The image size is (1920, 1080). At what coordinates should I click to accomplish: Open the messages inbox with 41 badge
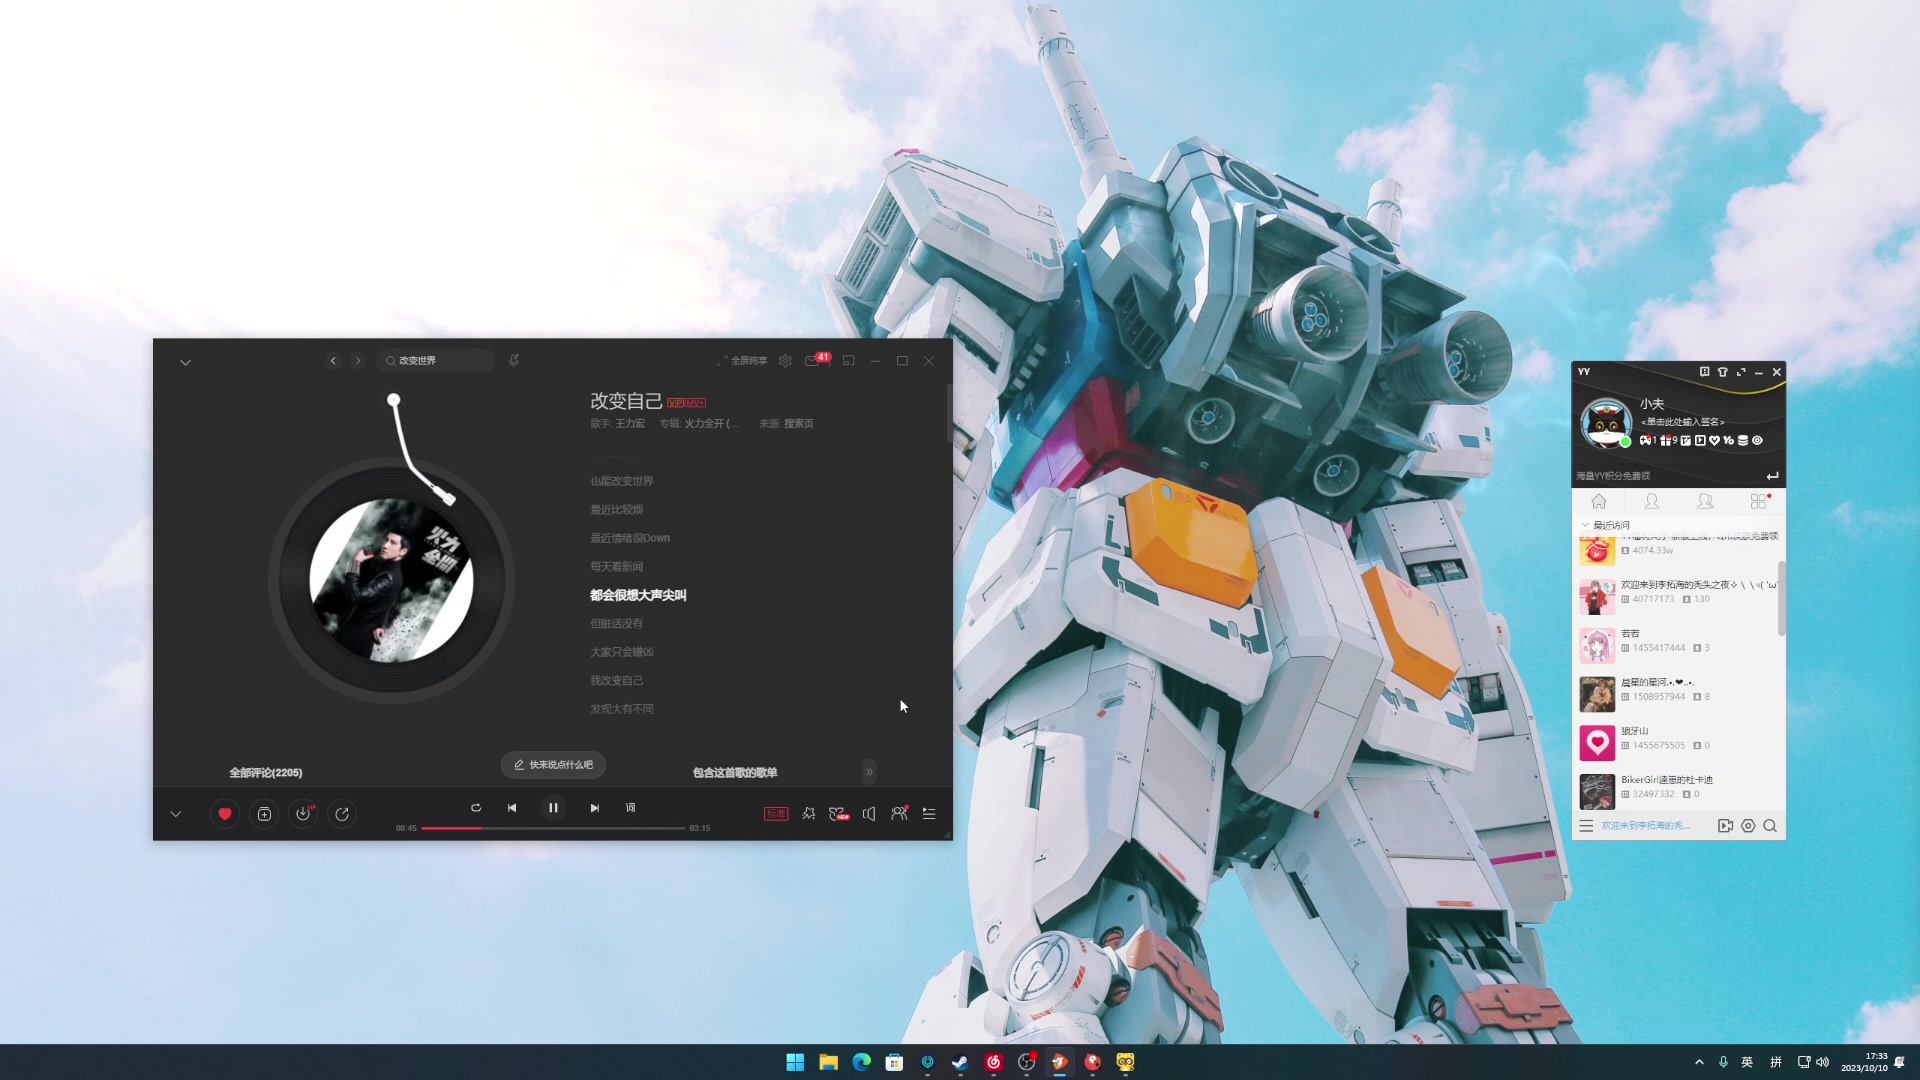(816, 359)
